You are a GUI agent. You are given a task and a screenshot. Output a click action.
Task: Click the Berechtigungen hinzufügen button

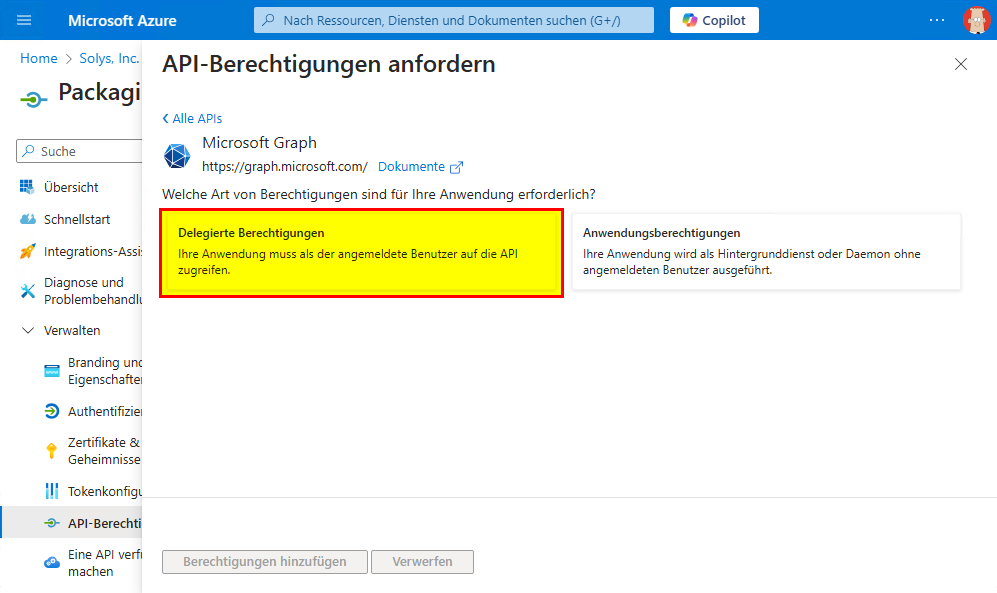tap(265, 562)
